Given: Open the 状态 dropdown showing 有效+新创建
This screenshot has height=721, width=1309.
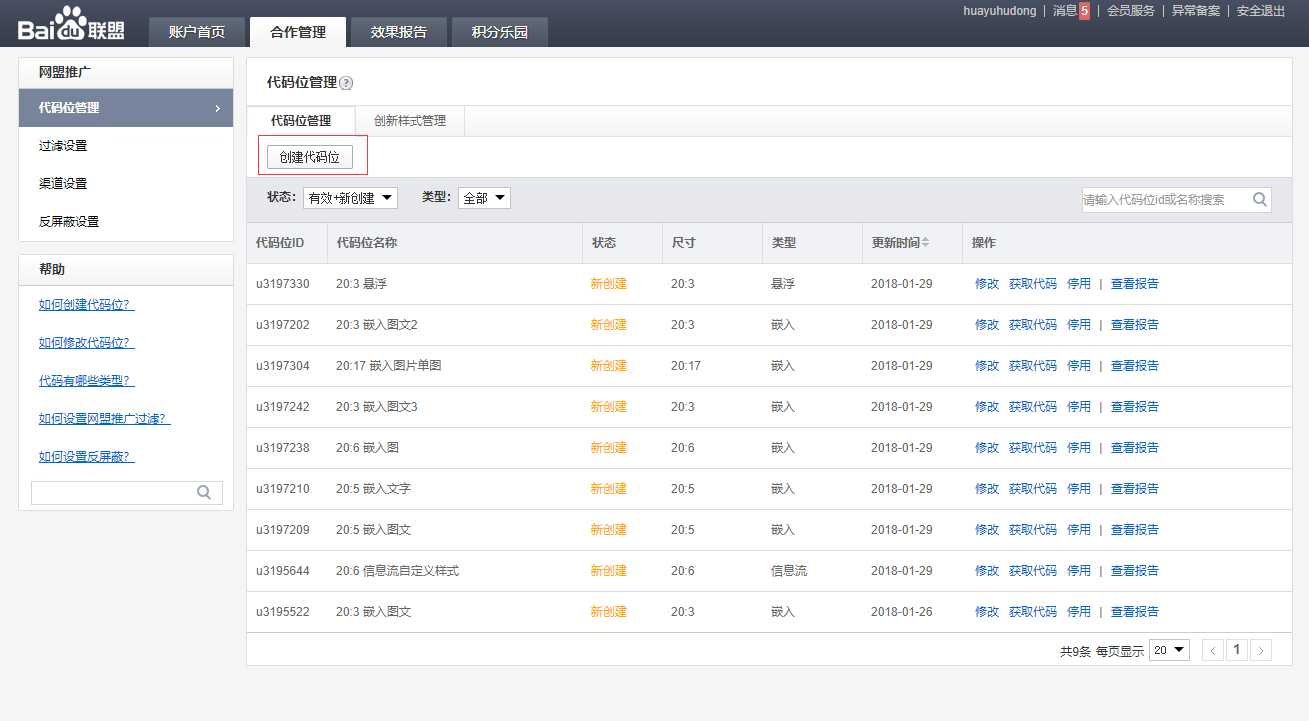Looking at the screenshot, I should [350, 198].
